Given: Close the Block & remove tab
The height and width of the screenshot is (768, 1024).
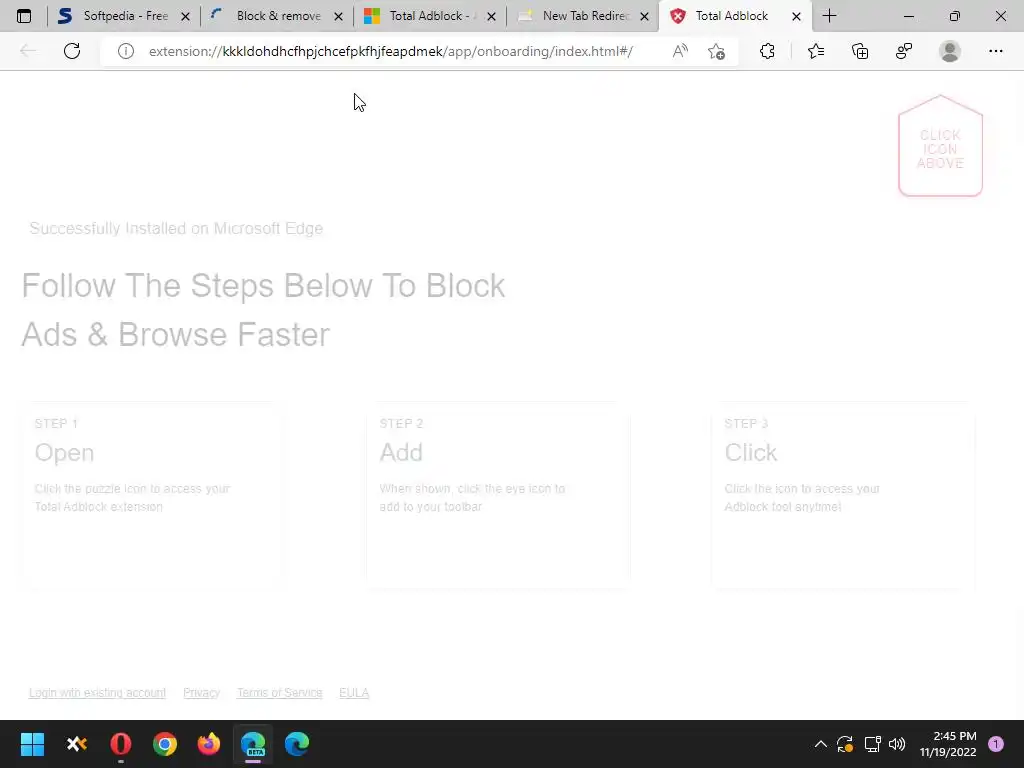Looking at the screenshot, I should click(x=338, y=16).
